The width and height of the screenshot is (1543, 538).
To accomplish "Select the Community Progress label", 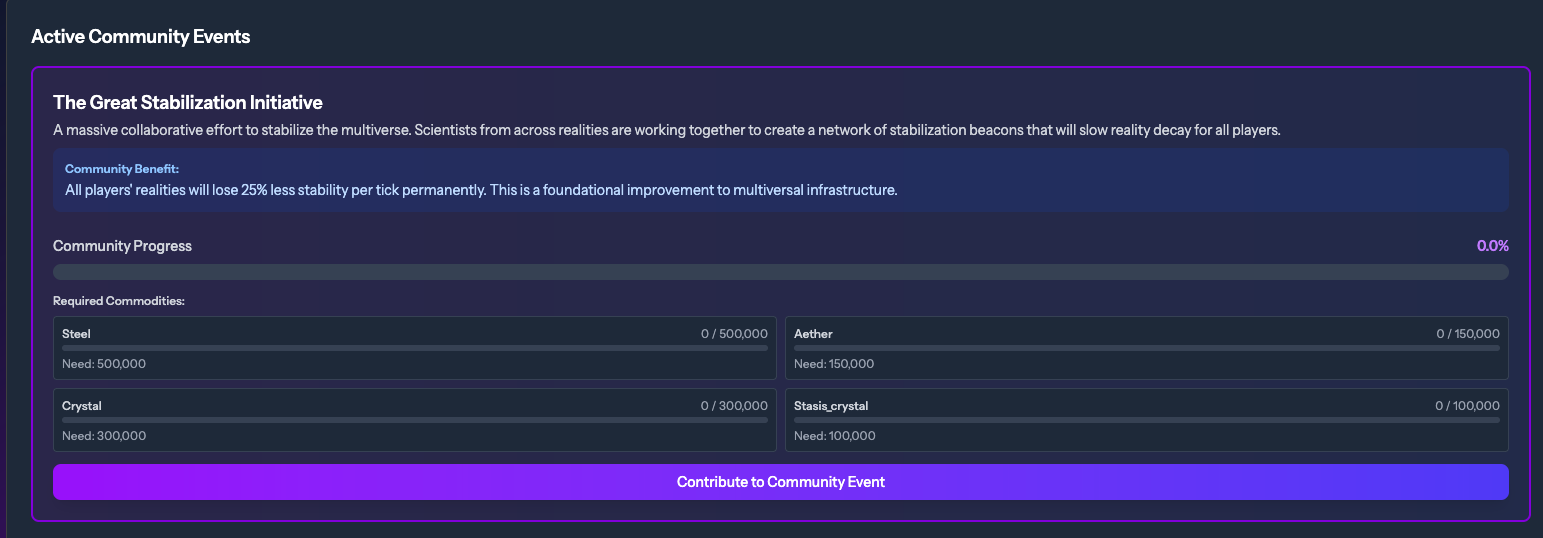I will pos(122,246).
